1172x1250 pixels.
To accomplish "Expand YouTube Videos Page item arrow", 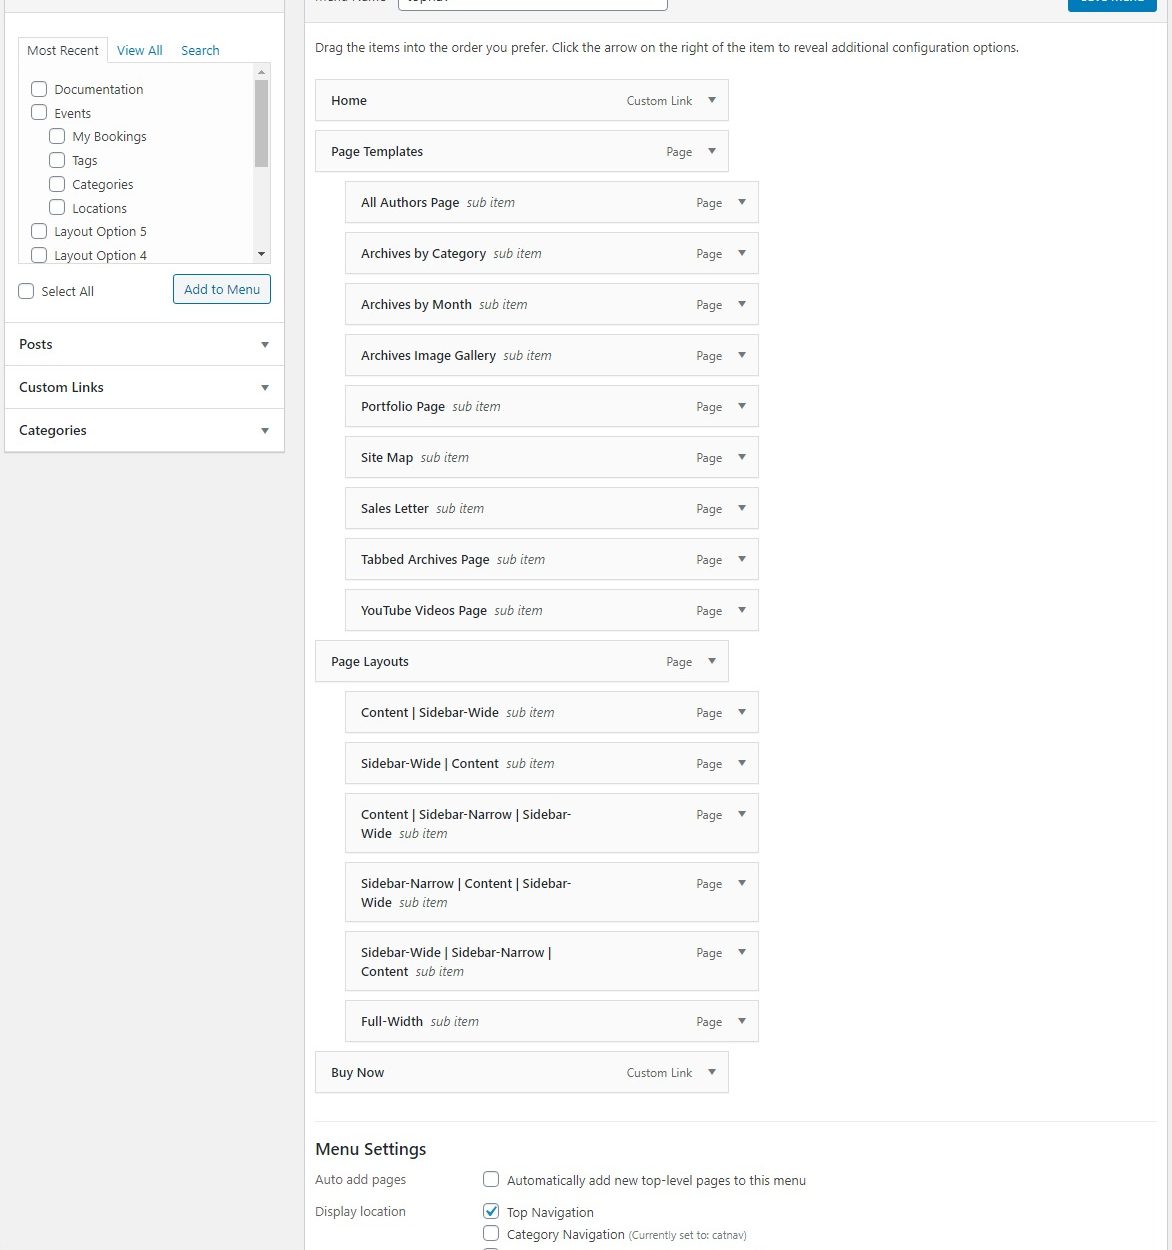I will pyautogui.click(x=742, y=610).
